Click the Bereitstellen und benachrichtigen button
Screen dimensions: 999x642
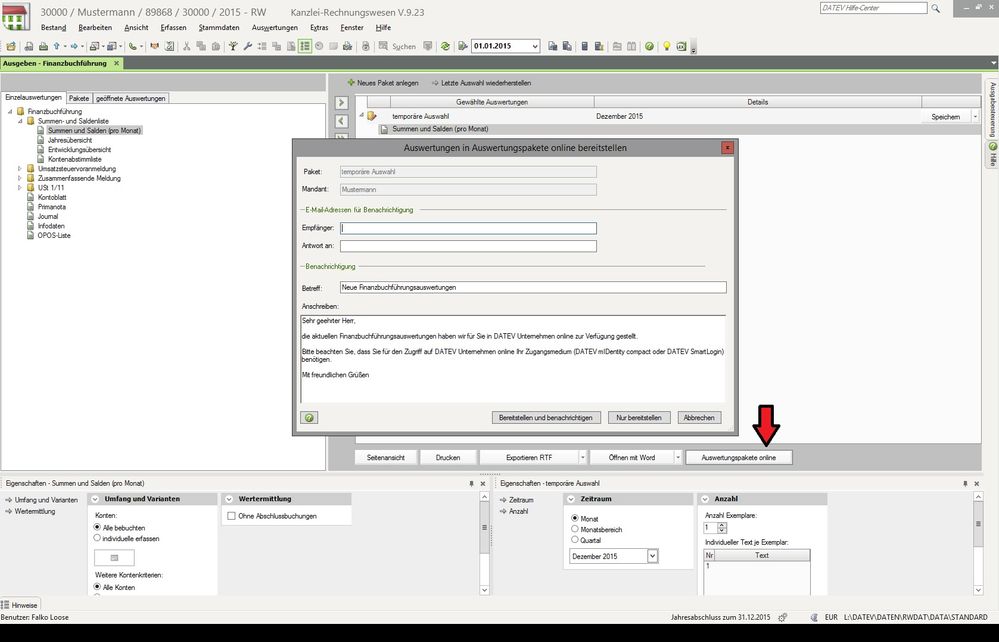546,417
